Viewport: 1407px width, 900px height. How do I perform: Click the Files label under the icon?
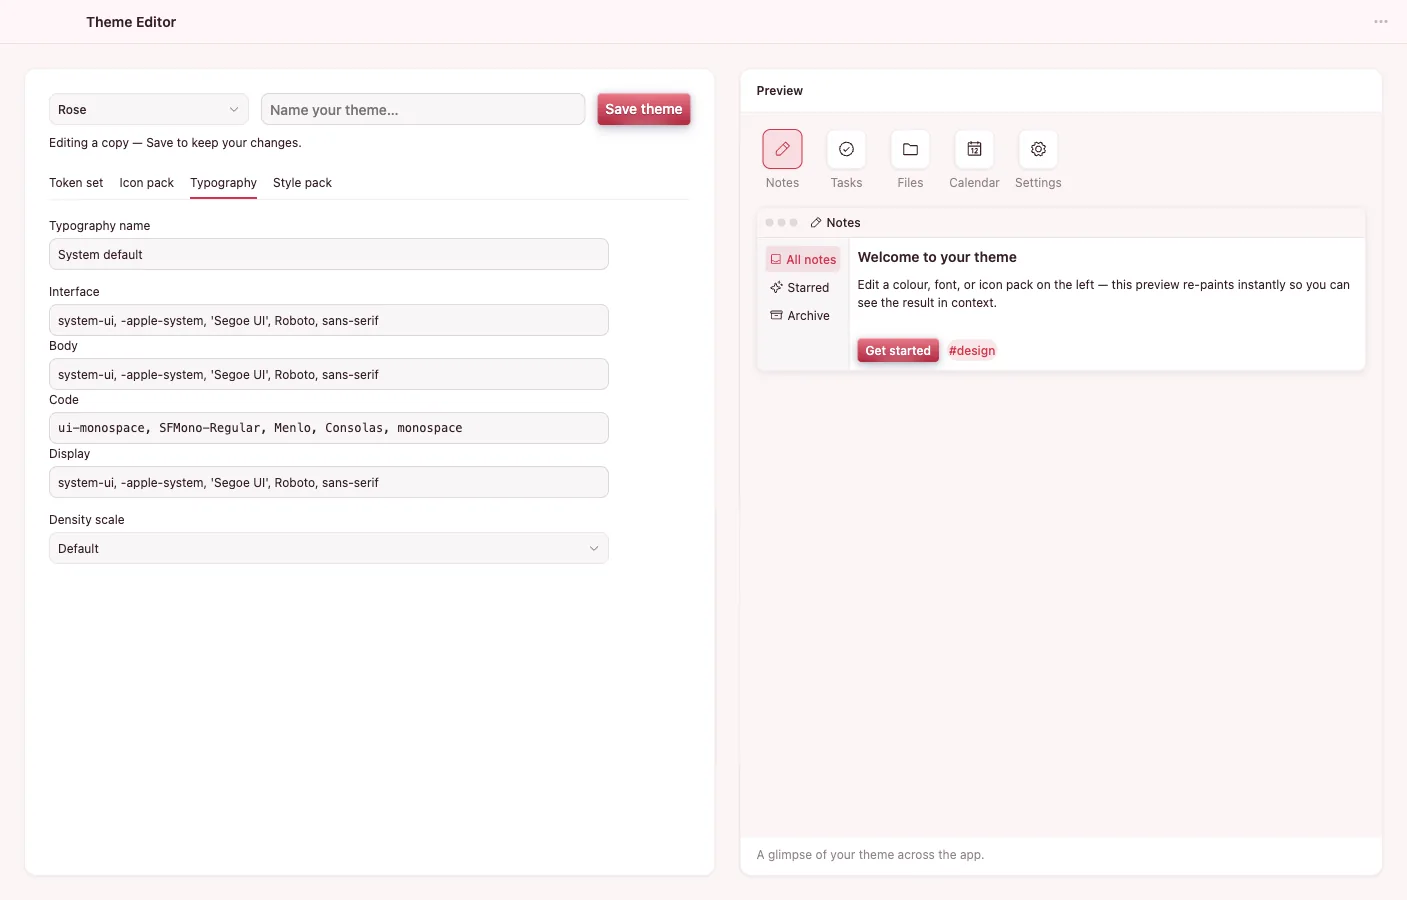(910, 183)
